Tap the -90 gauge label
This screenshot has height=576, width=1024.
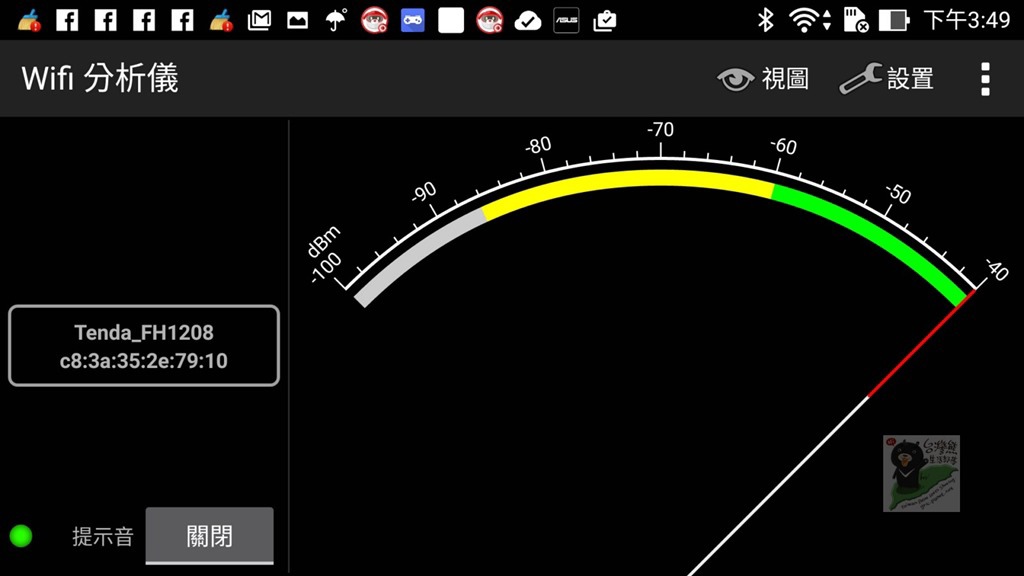[424, 191]
